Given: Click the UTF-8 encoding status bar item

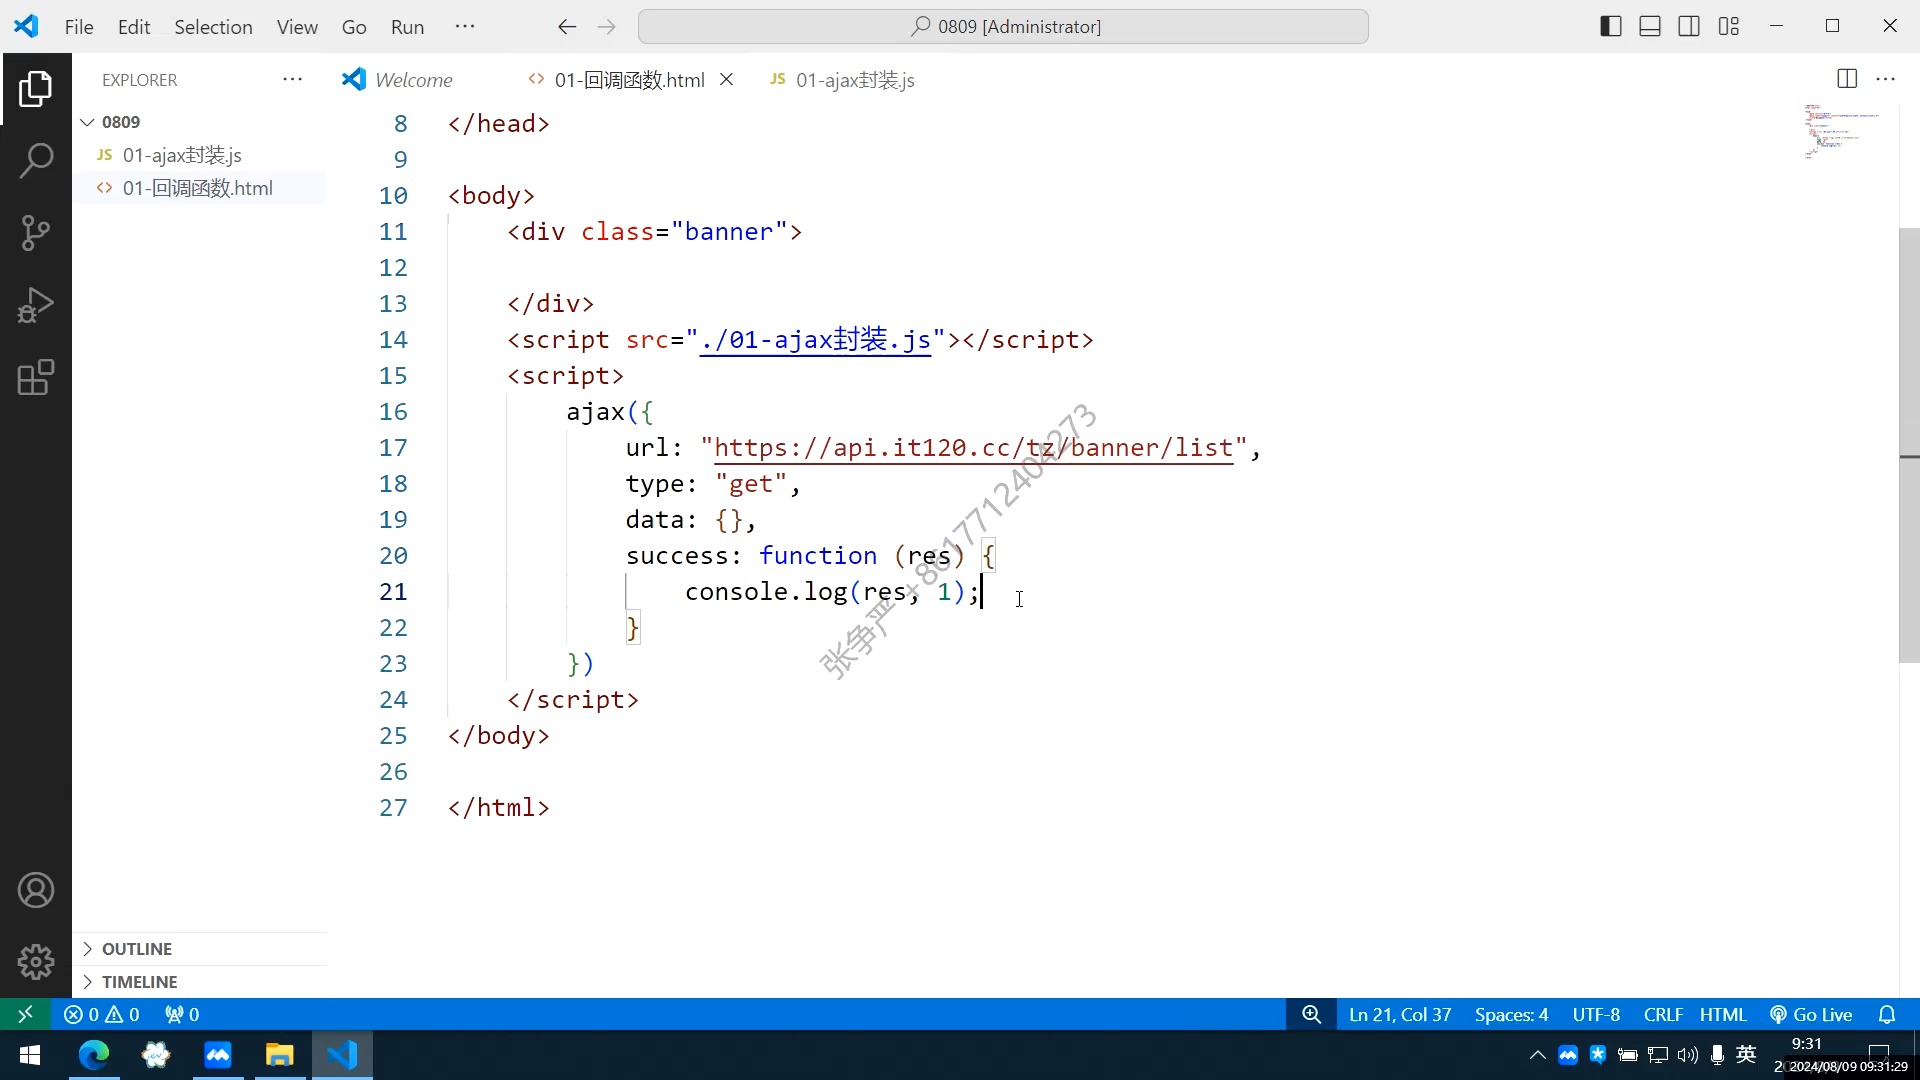Looking at the screenshot, I should (x=1594, y=1013).
